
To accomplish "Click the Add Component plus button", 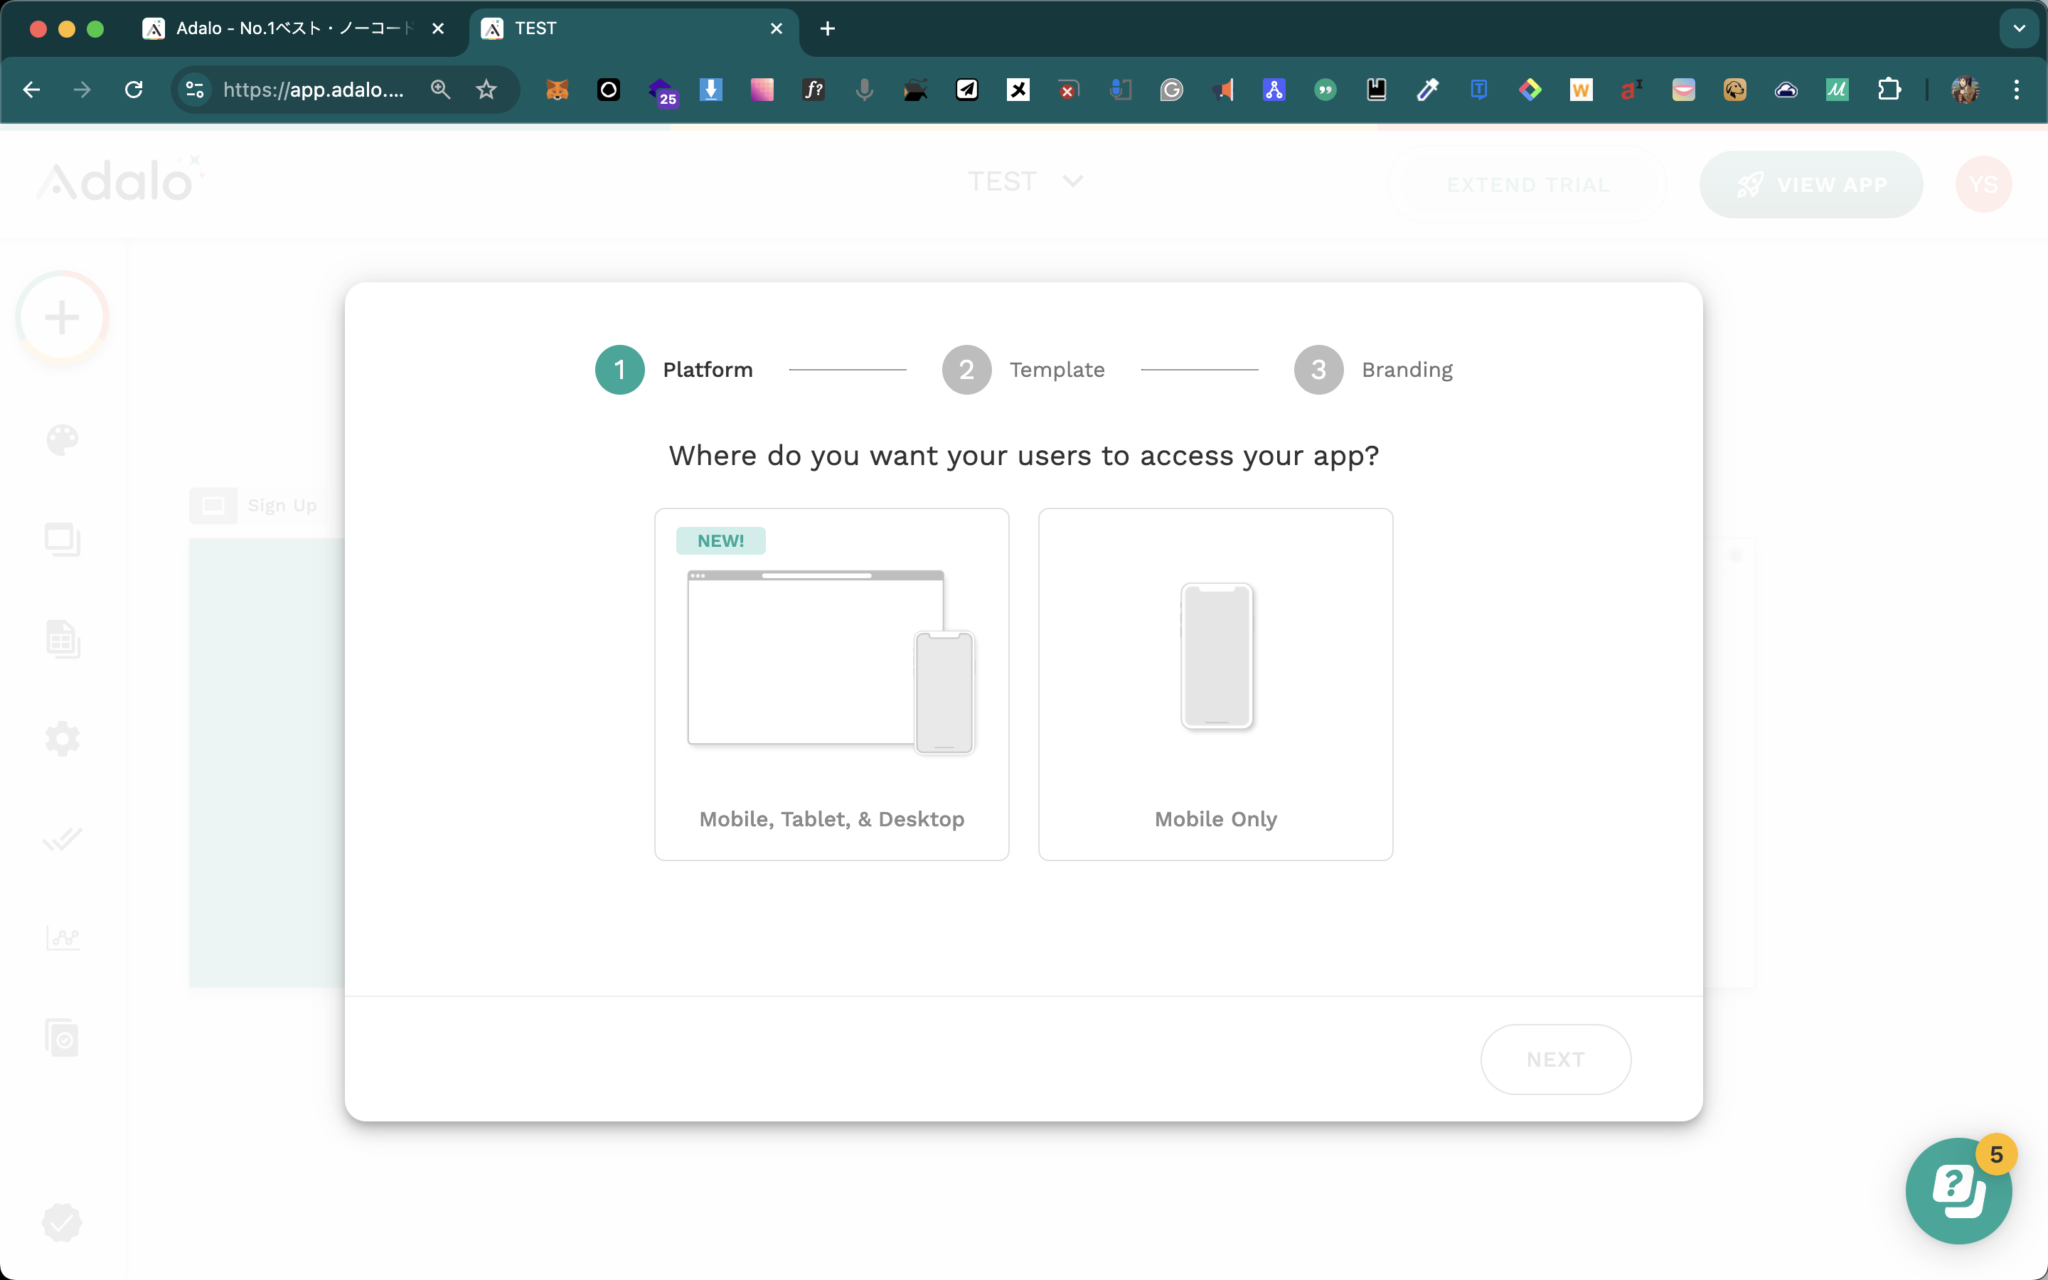I will tap(62, 318).
